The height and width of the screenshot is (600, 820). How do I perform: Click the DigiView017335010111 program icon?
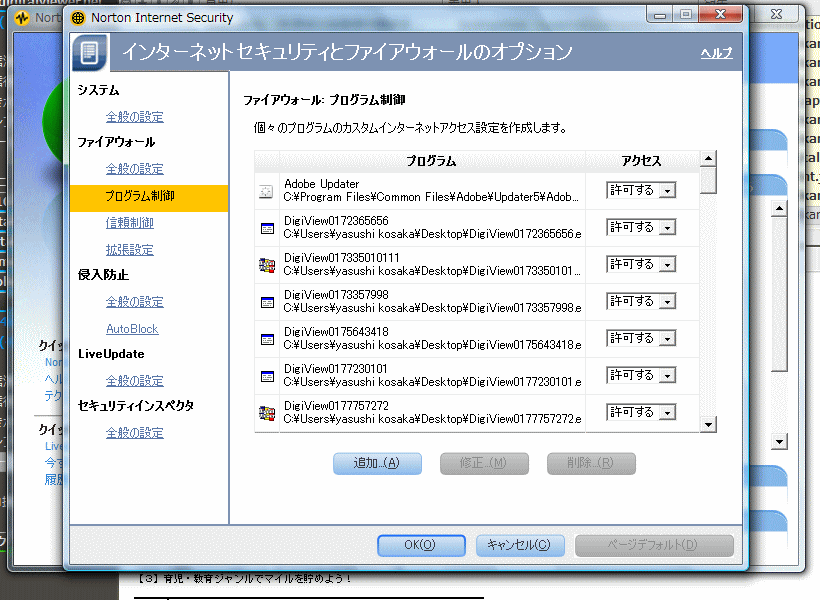point(267,265)
